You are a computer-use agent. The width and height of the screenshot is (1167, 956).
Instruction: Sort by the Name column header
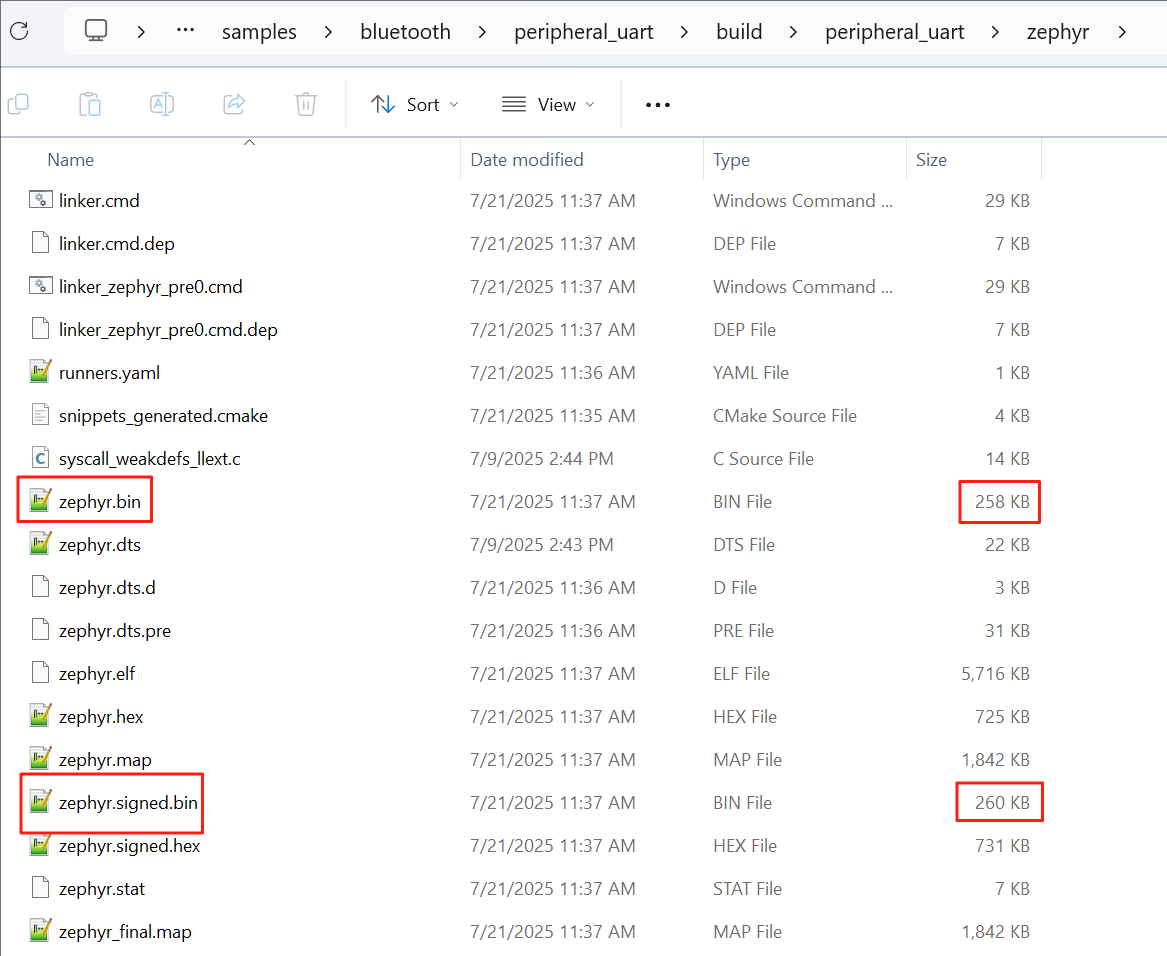pyautogui.click(x=71, y=159)
